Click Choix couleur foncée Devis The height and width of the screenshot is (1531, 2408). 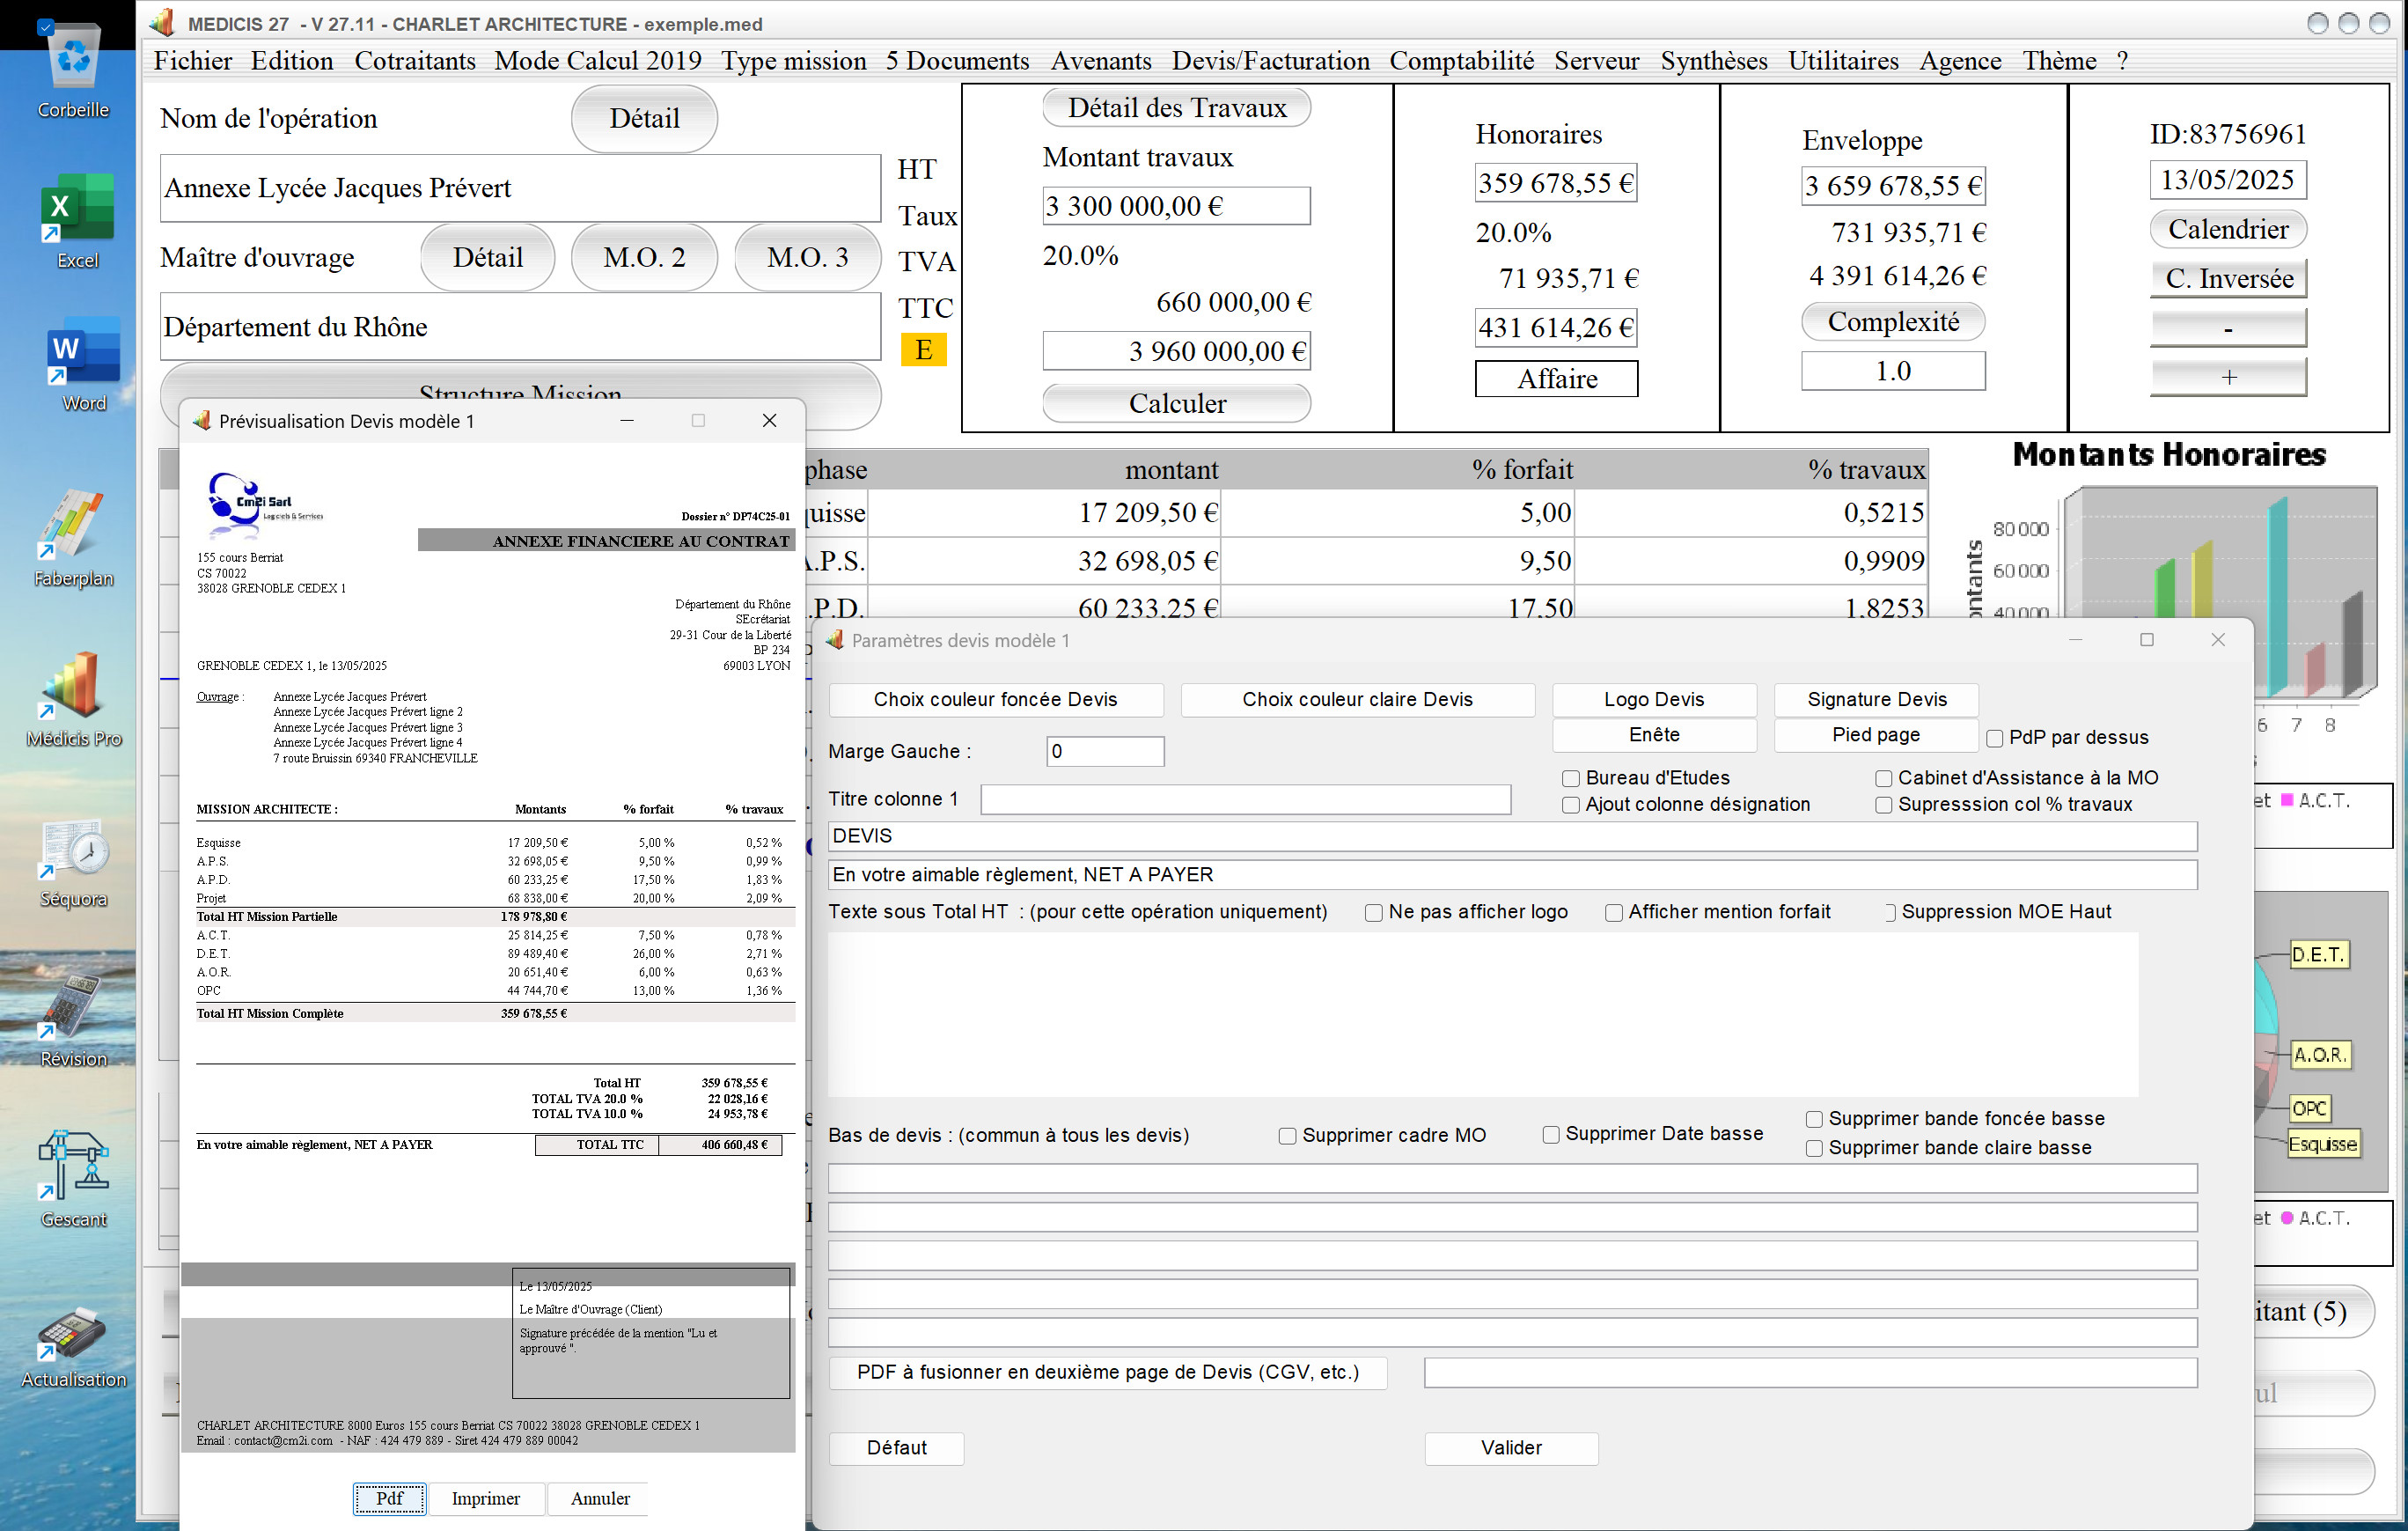996,699
